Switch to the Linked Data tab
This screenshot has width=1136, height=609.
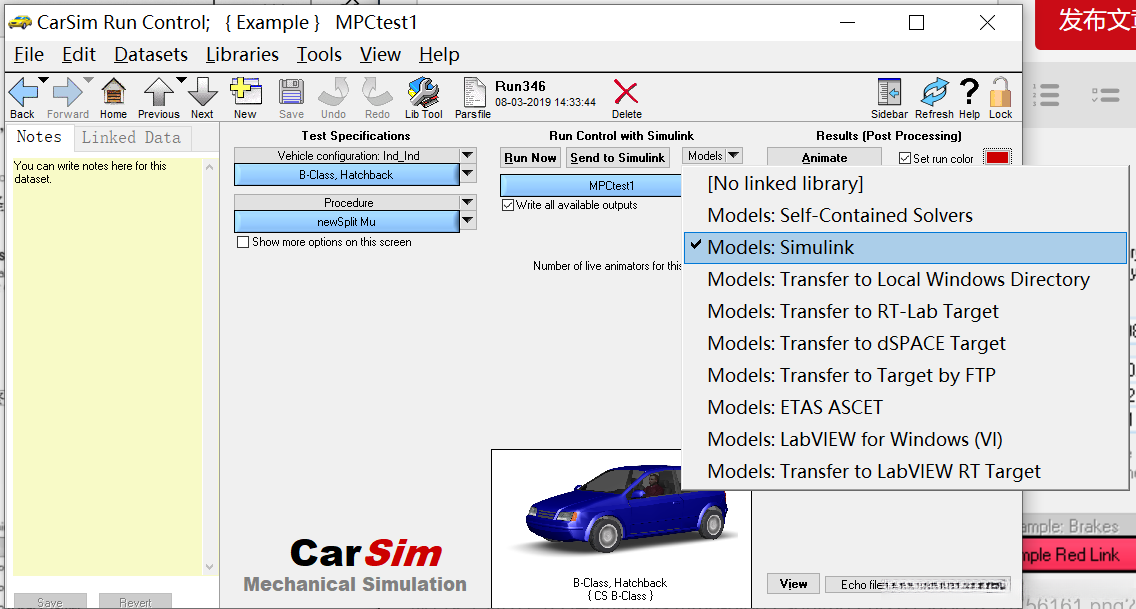pyautogui.click(x=131, y=138)
